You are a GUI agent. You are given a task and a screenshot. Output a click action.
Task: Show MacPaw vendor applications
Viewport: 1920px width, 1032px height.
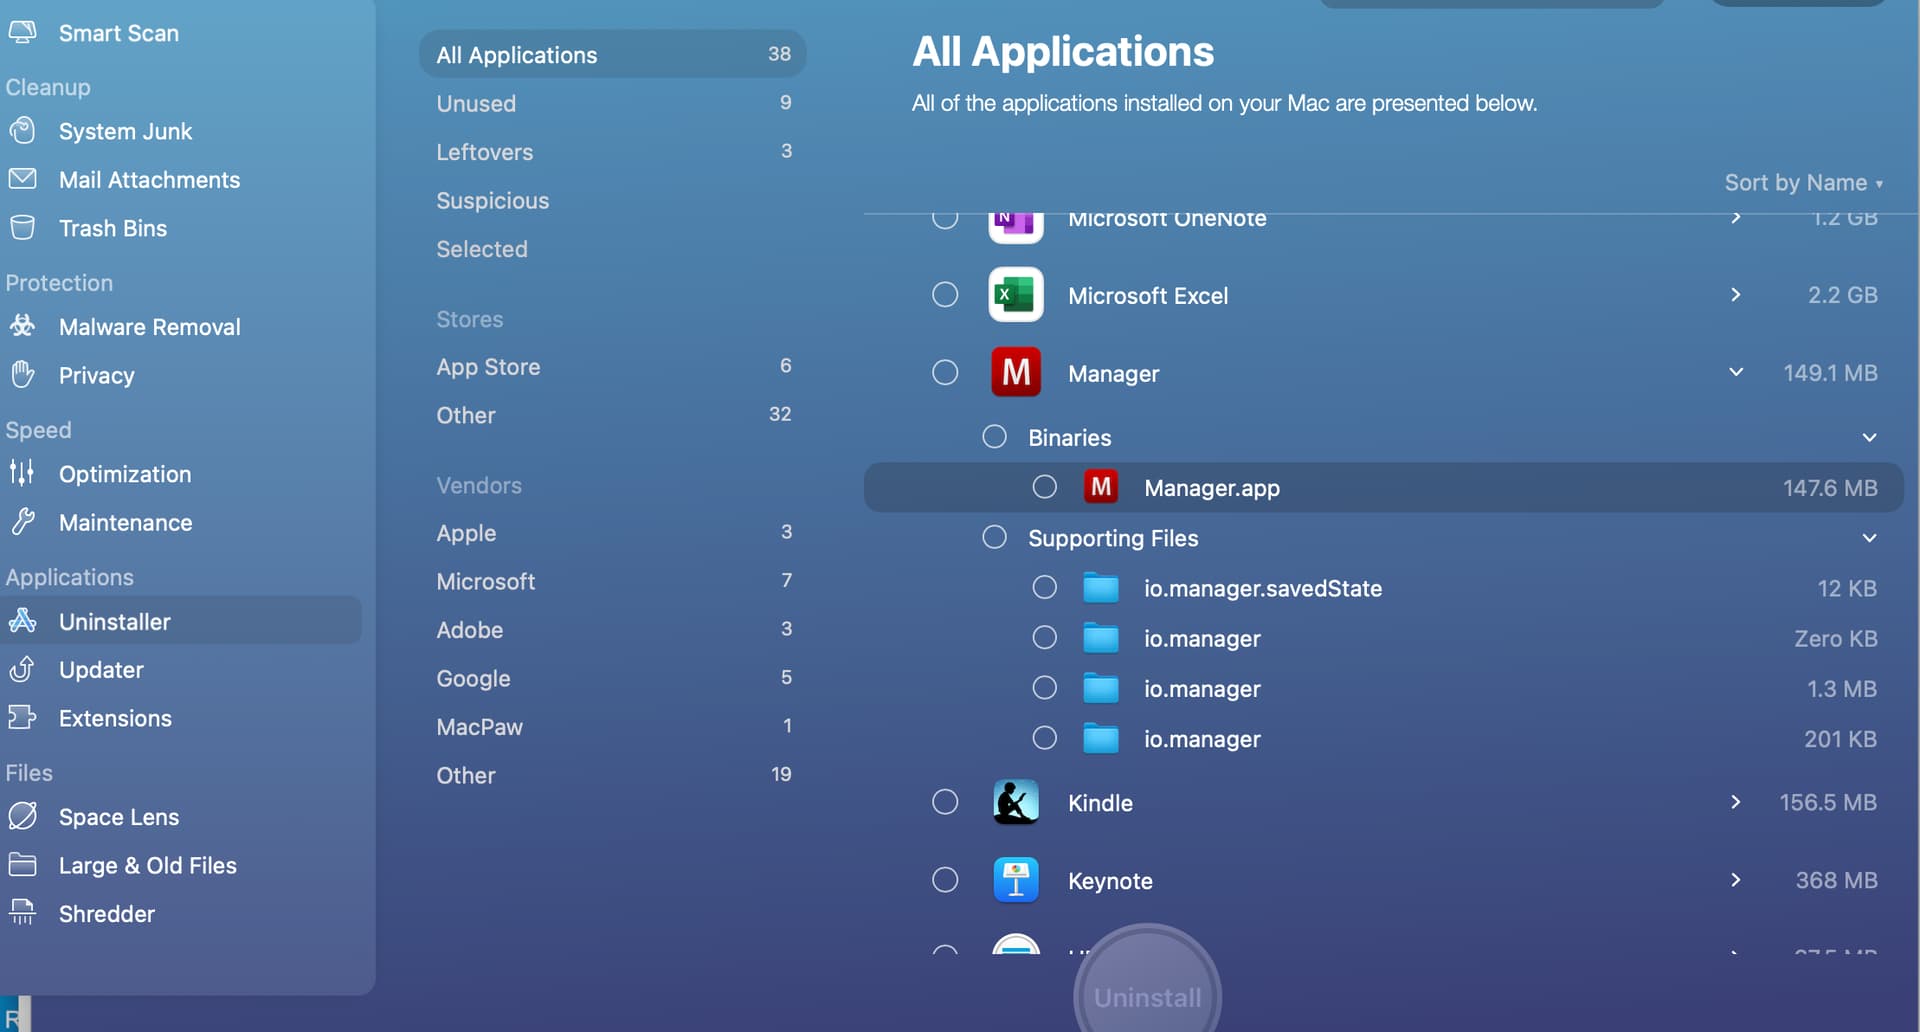(613, 726)
